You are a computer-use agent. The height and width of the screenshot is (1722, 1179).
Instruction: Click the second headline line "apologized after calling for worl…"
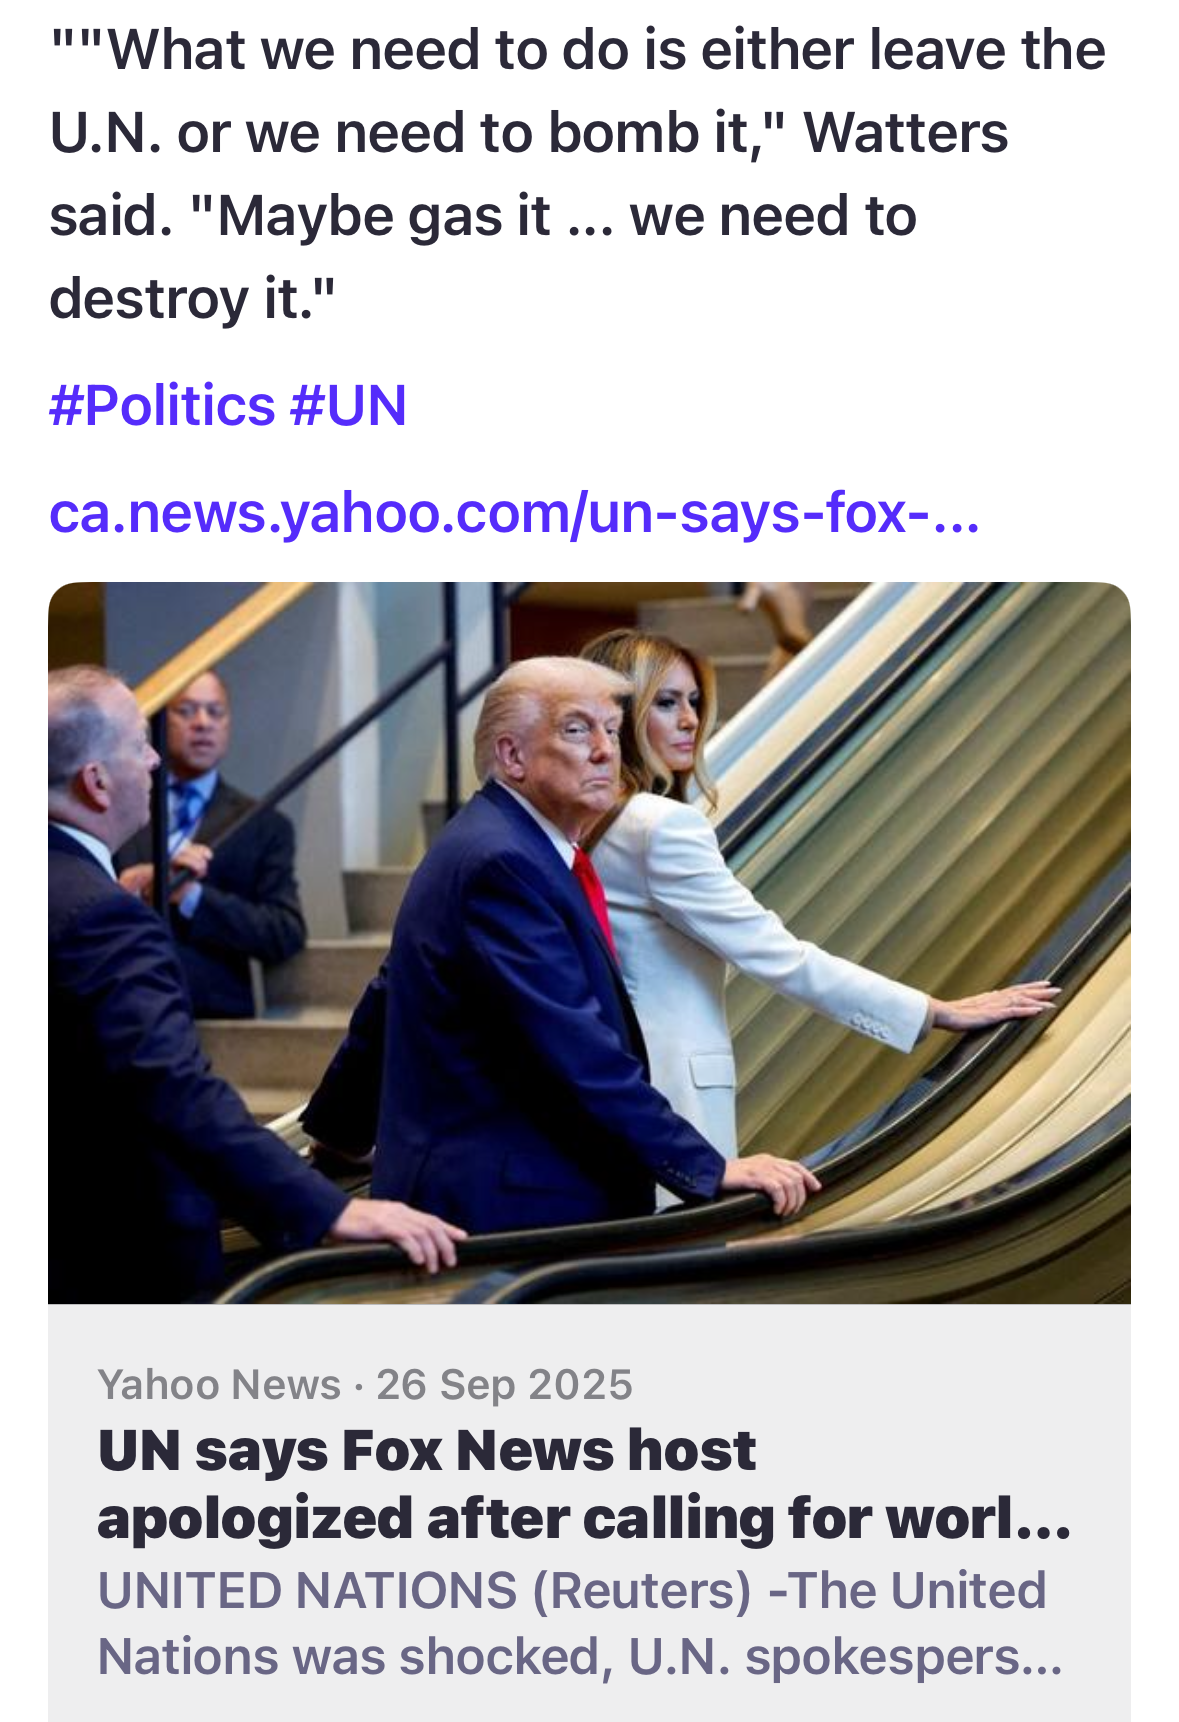tap(585, 1518)
